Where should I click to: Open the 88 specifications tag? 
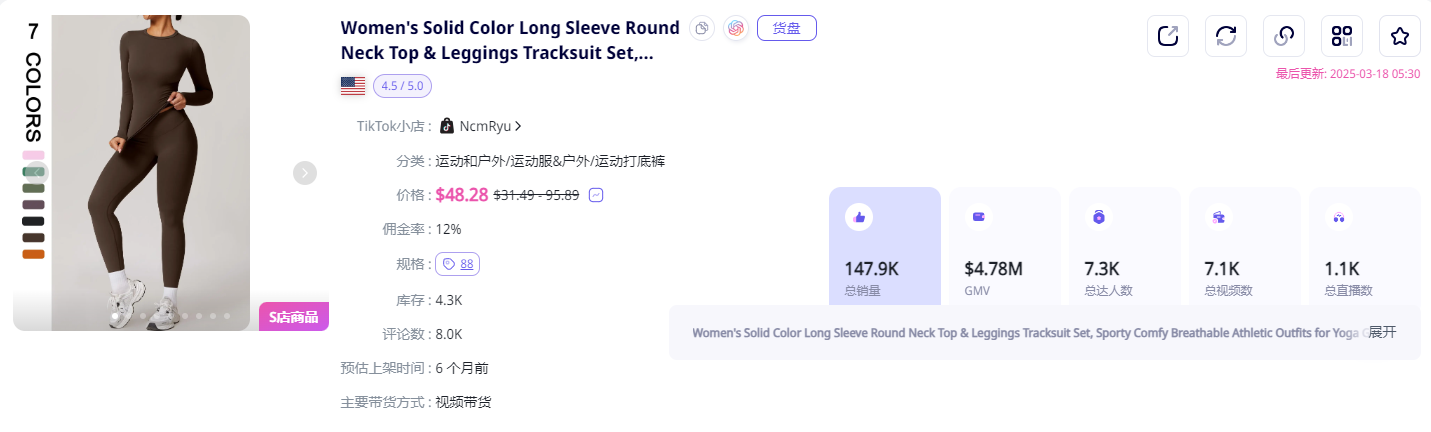coord(458,264)
